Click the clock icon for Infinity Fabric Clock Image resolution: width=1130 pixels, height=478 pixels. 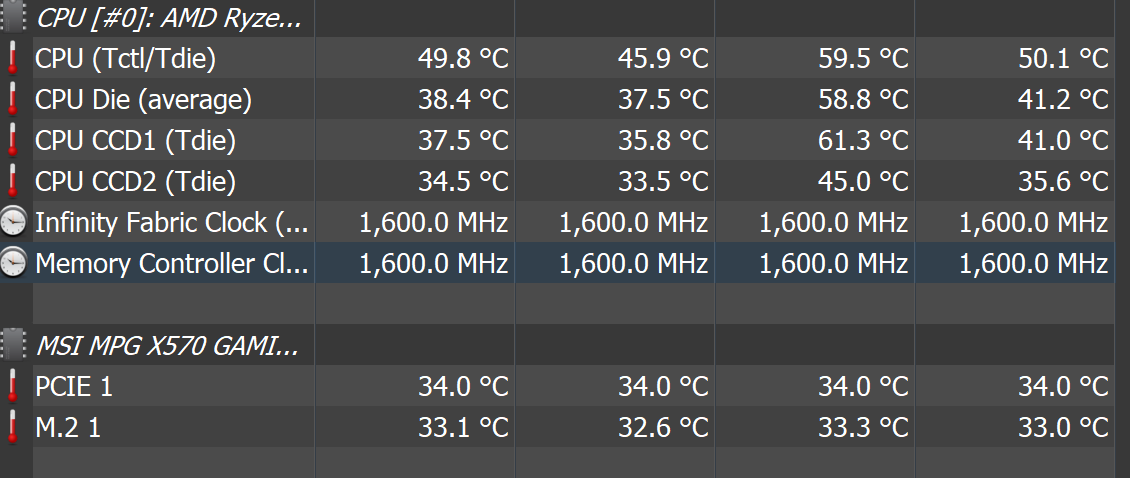pos(14,222)
